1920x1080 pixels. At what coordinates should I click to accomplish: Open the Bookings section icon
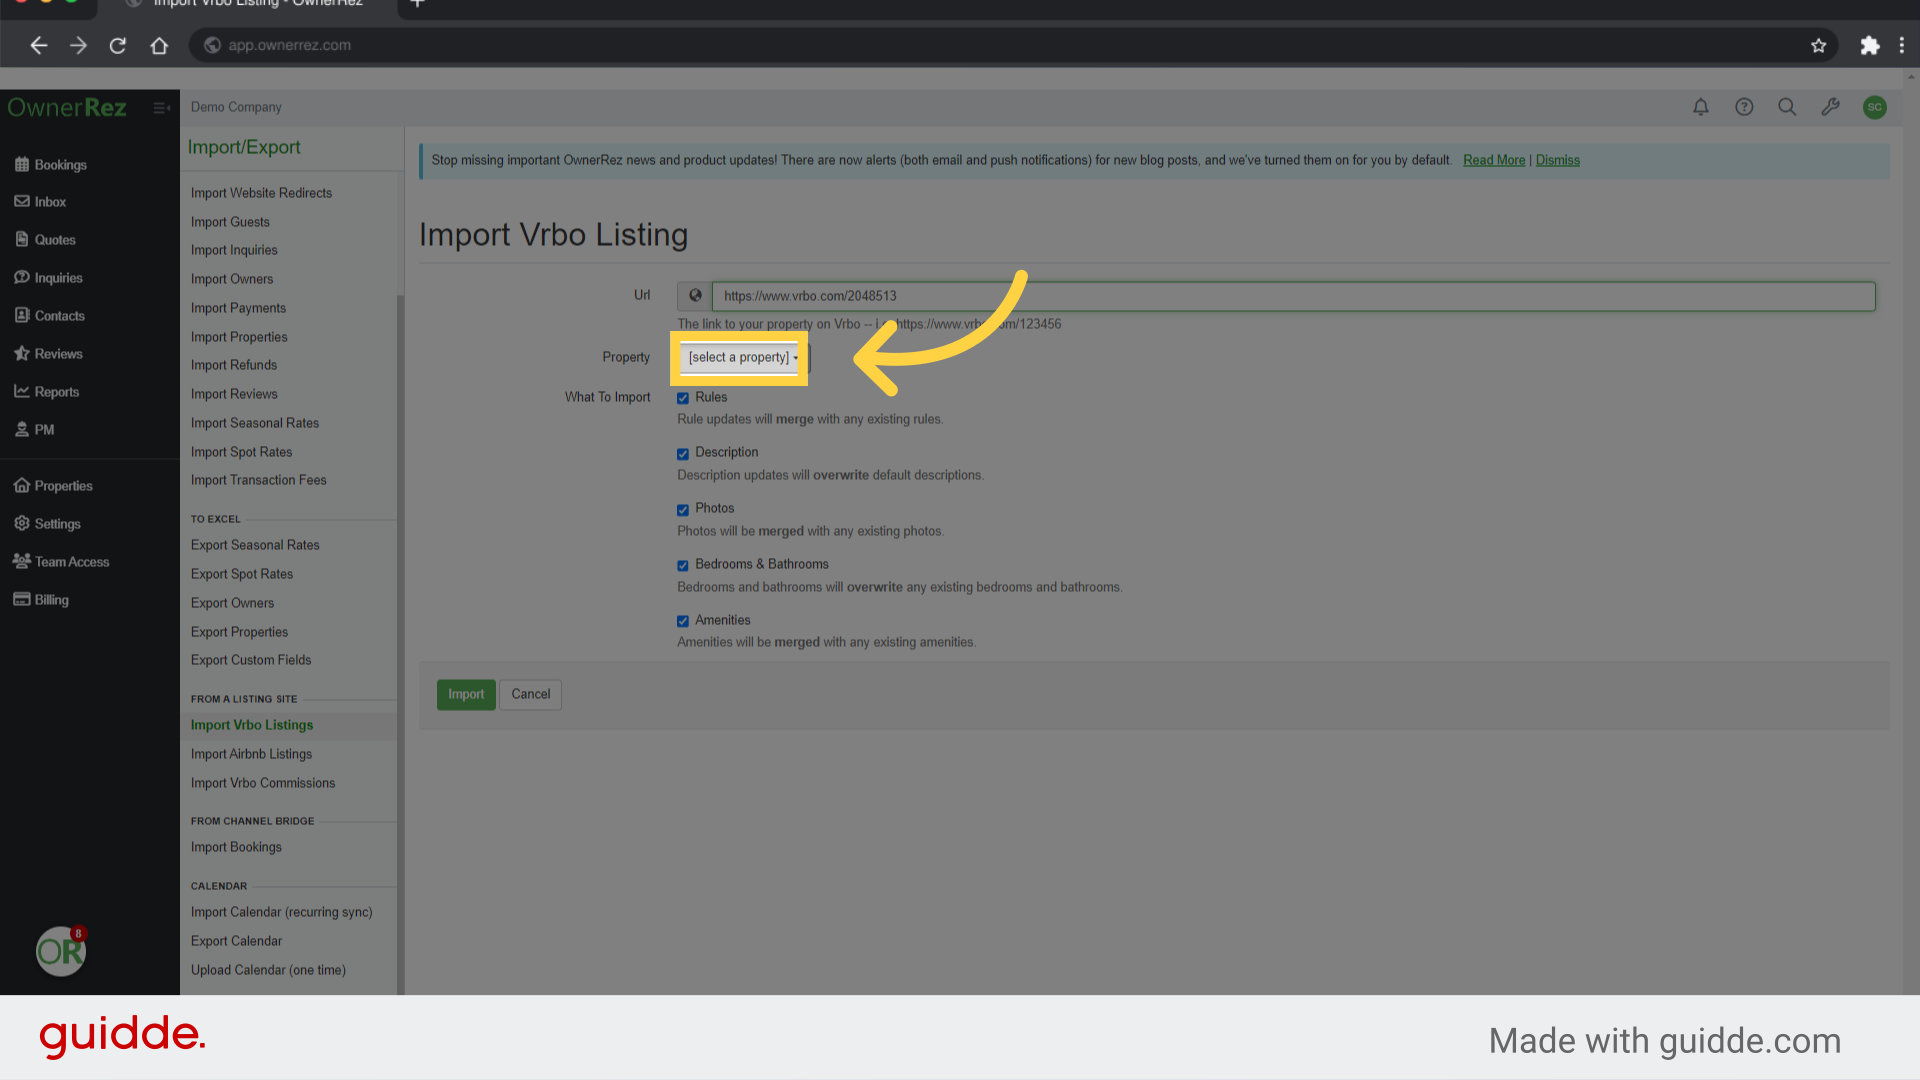[22, 164]
